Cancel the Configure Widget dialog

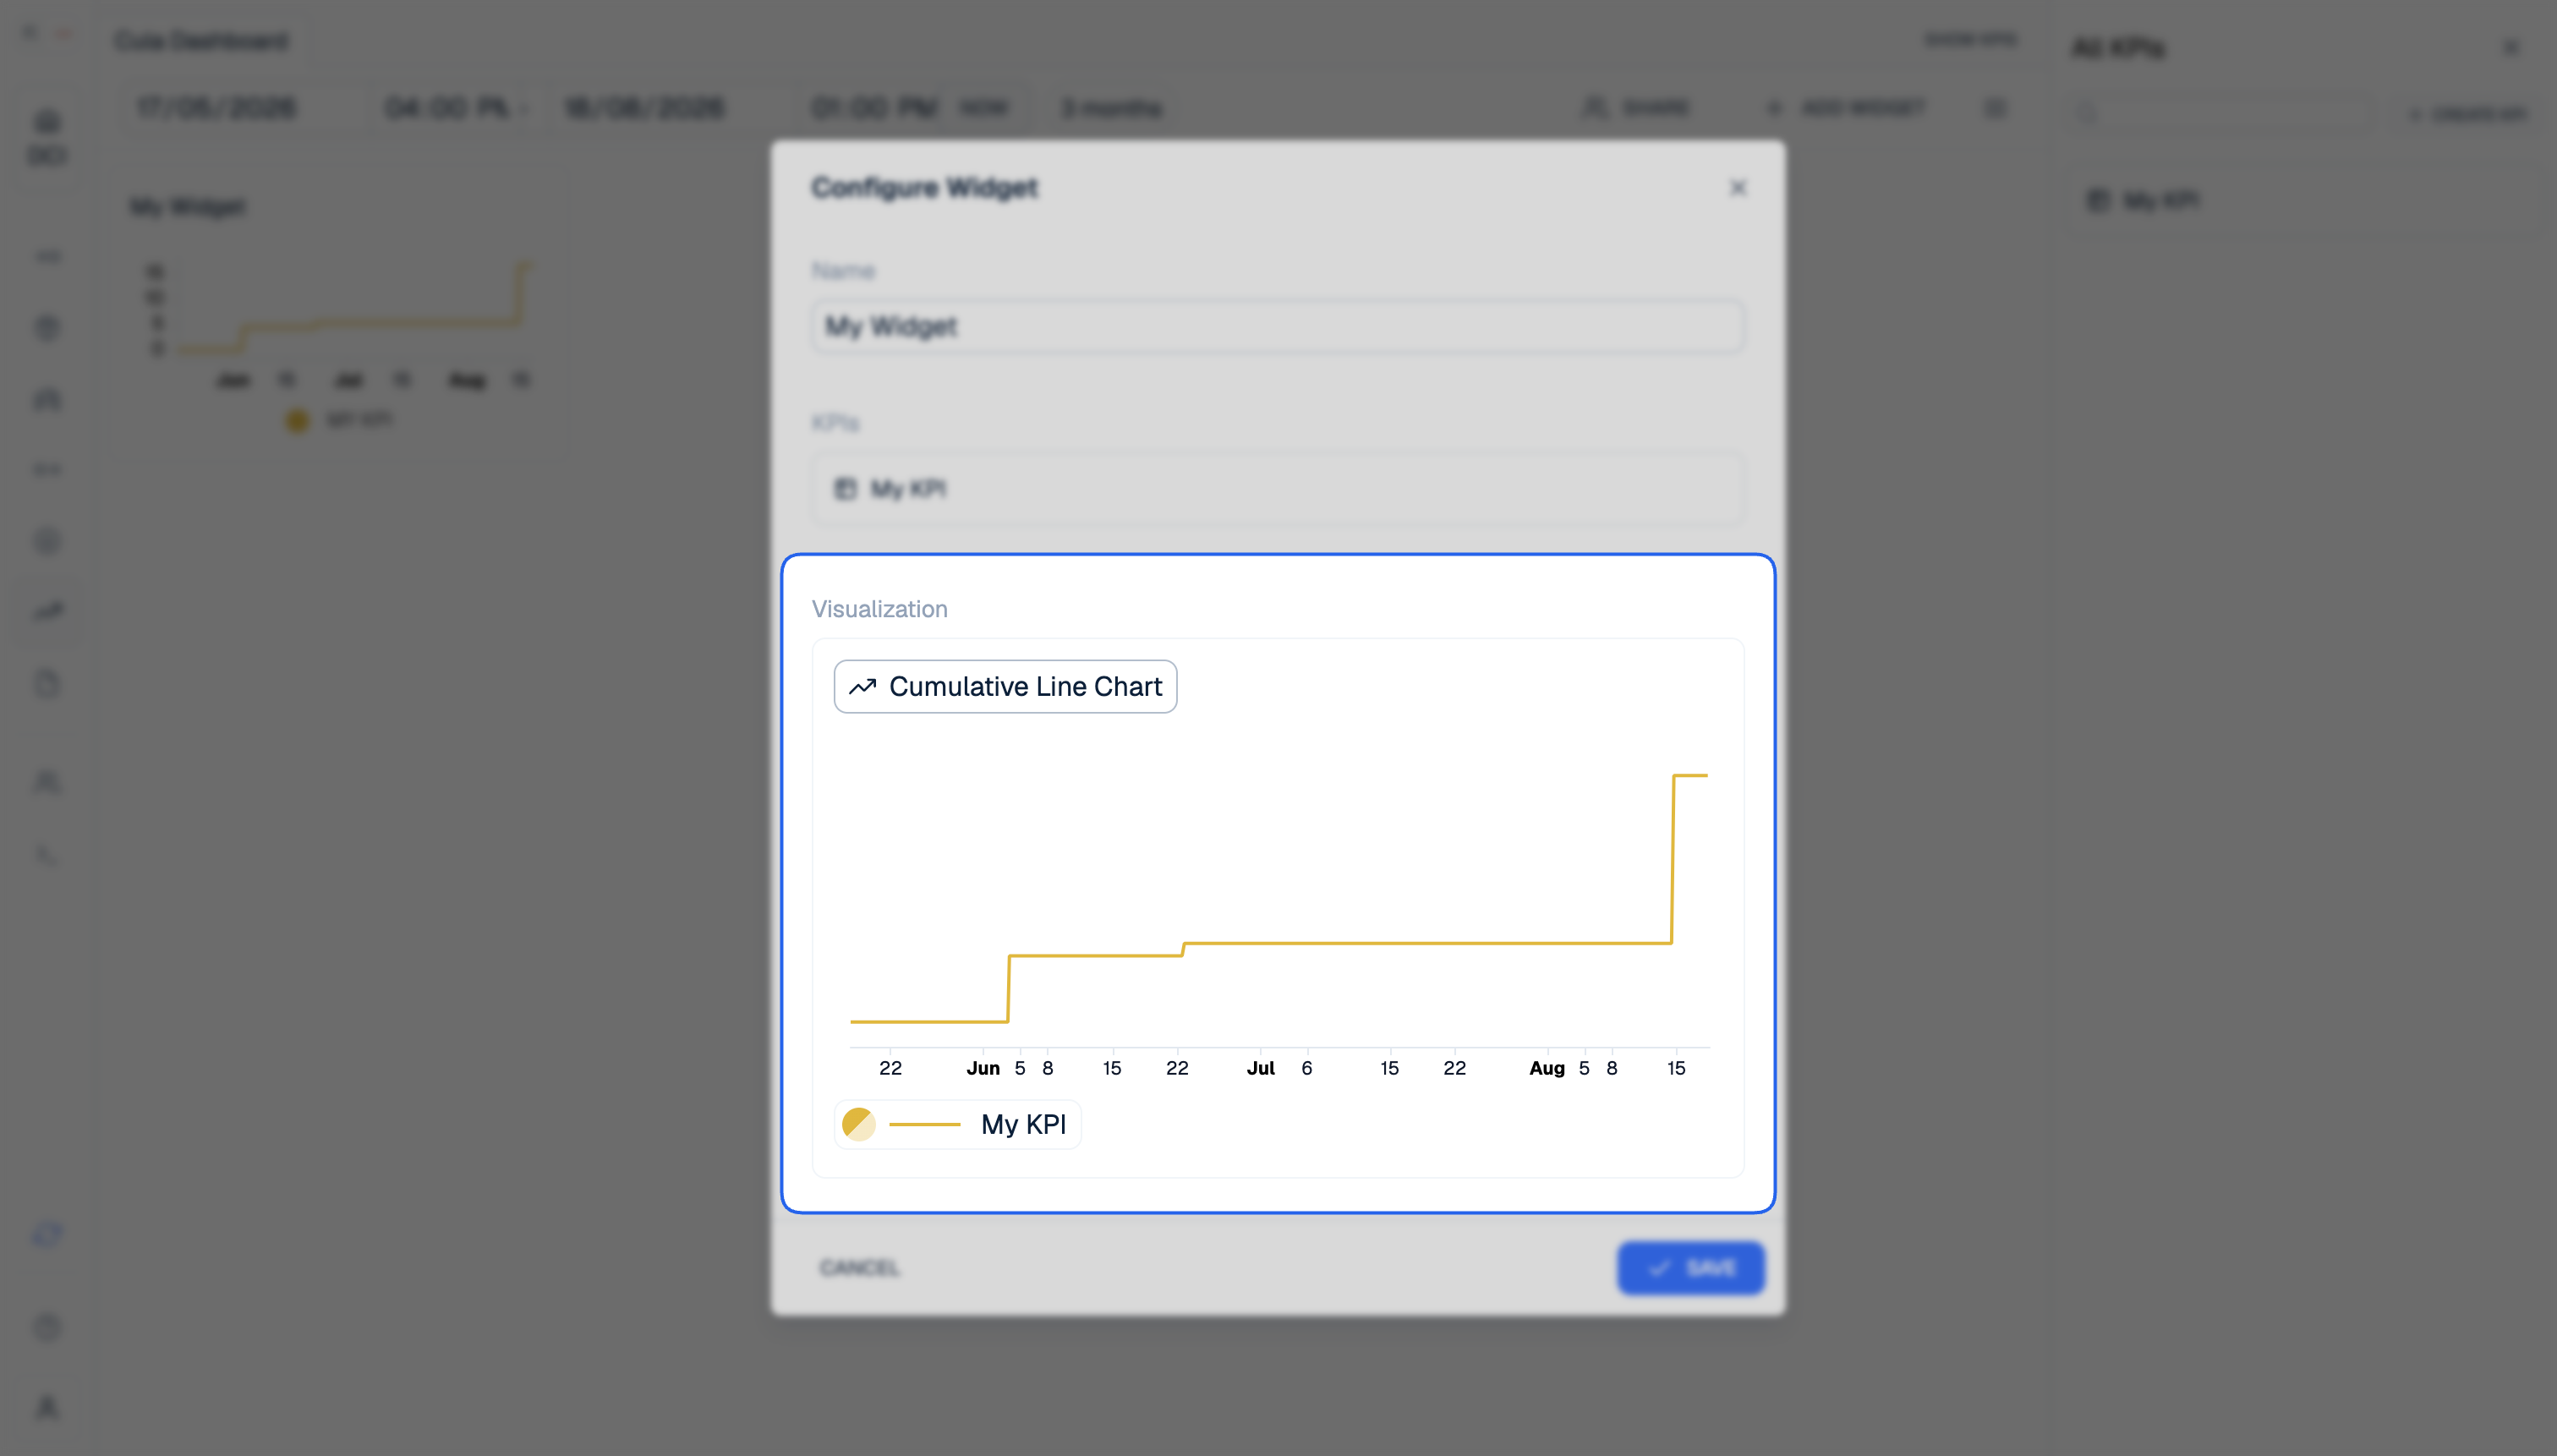pyautogui.click(x=859, y=1268)
